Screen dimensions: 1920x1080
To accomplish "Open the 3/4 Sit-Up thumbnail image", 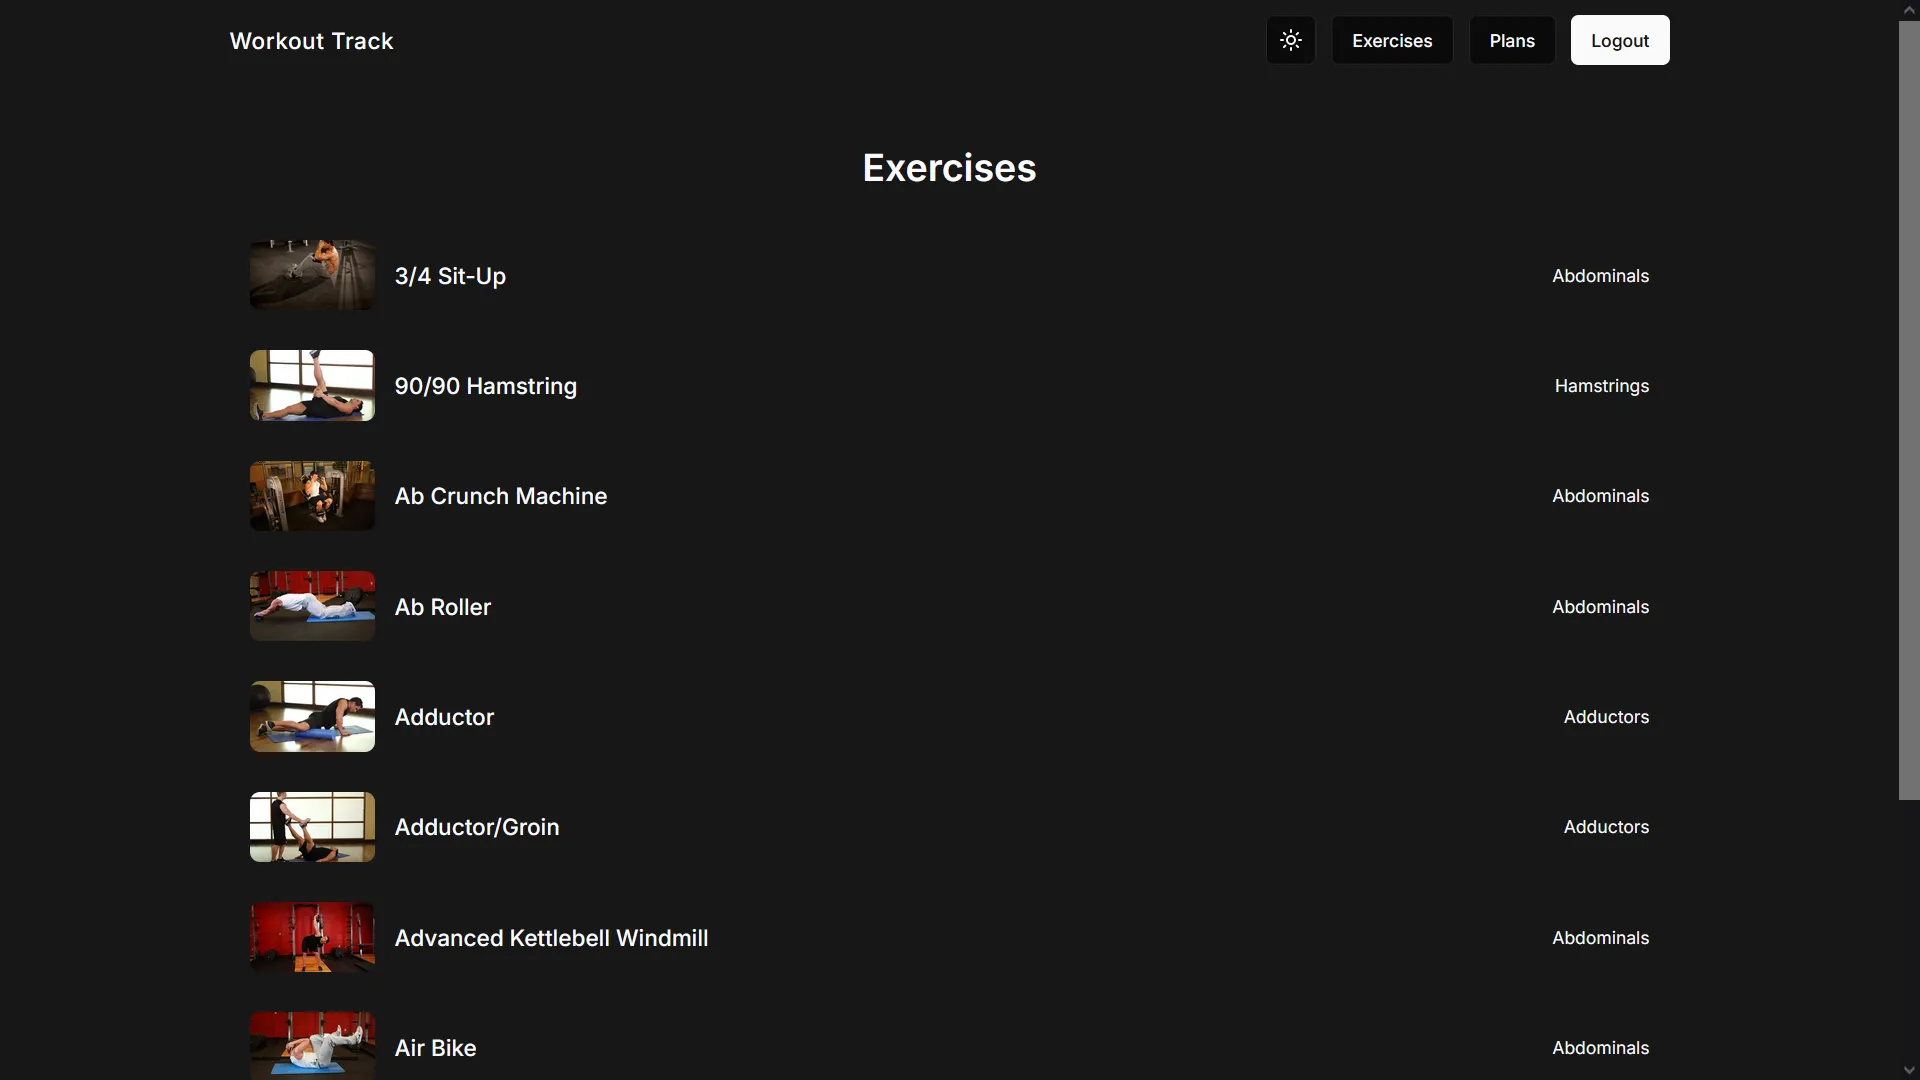I will click(312, 275).
